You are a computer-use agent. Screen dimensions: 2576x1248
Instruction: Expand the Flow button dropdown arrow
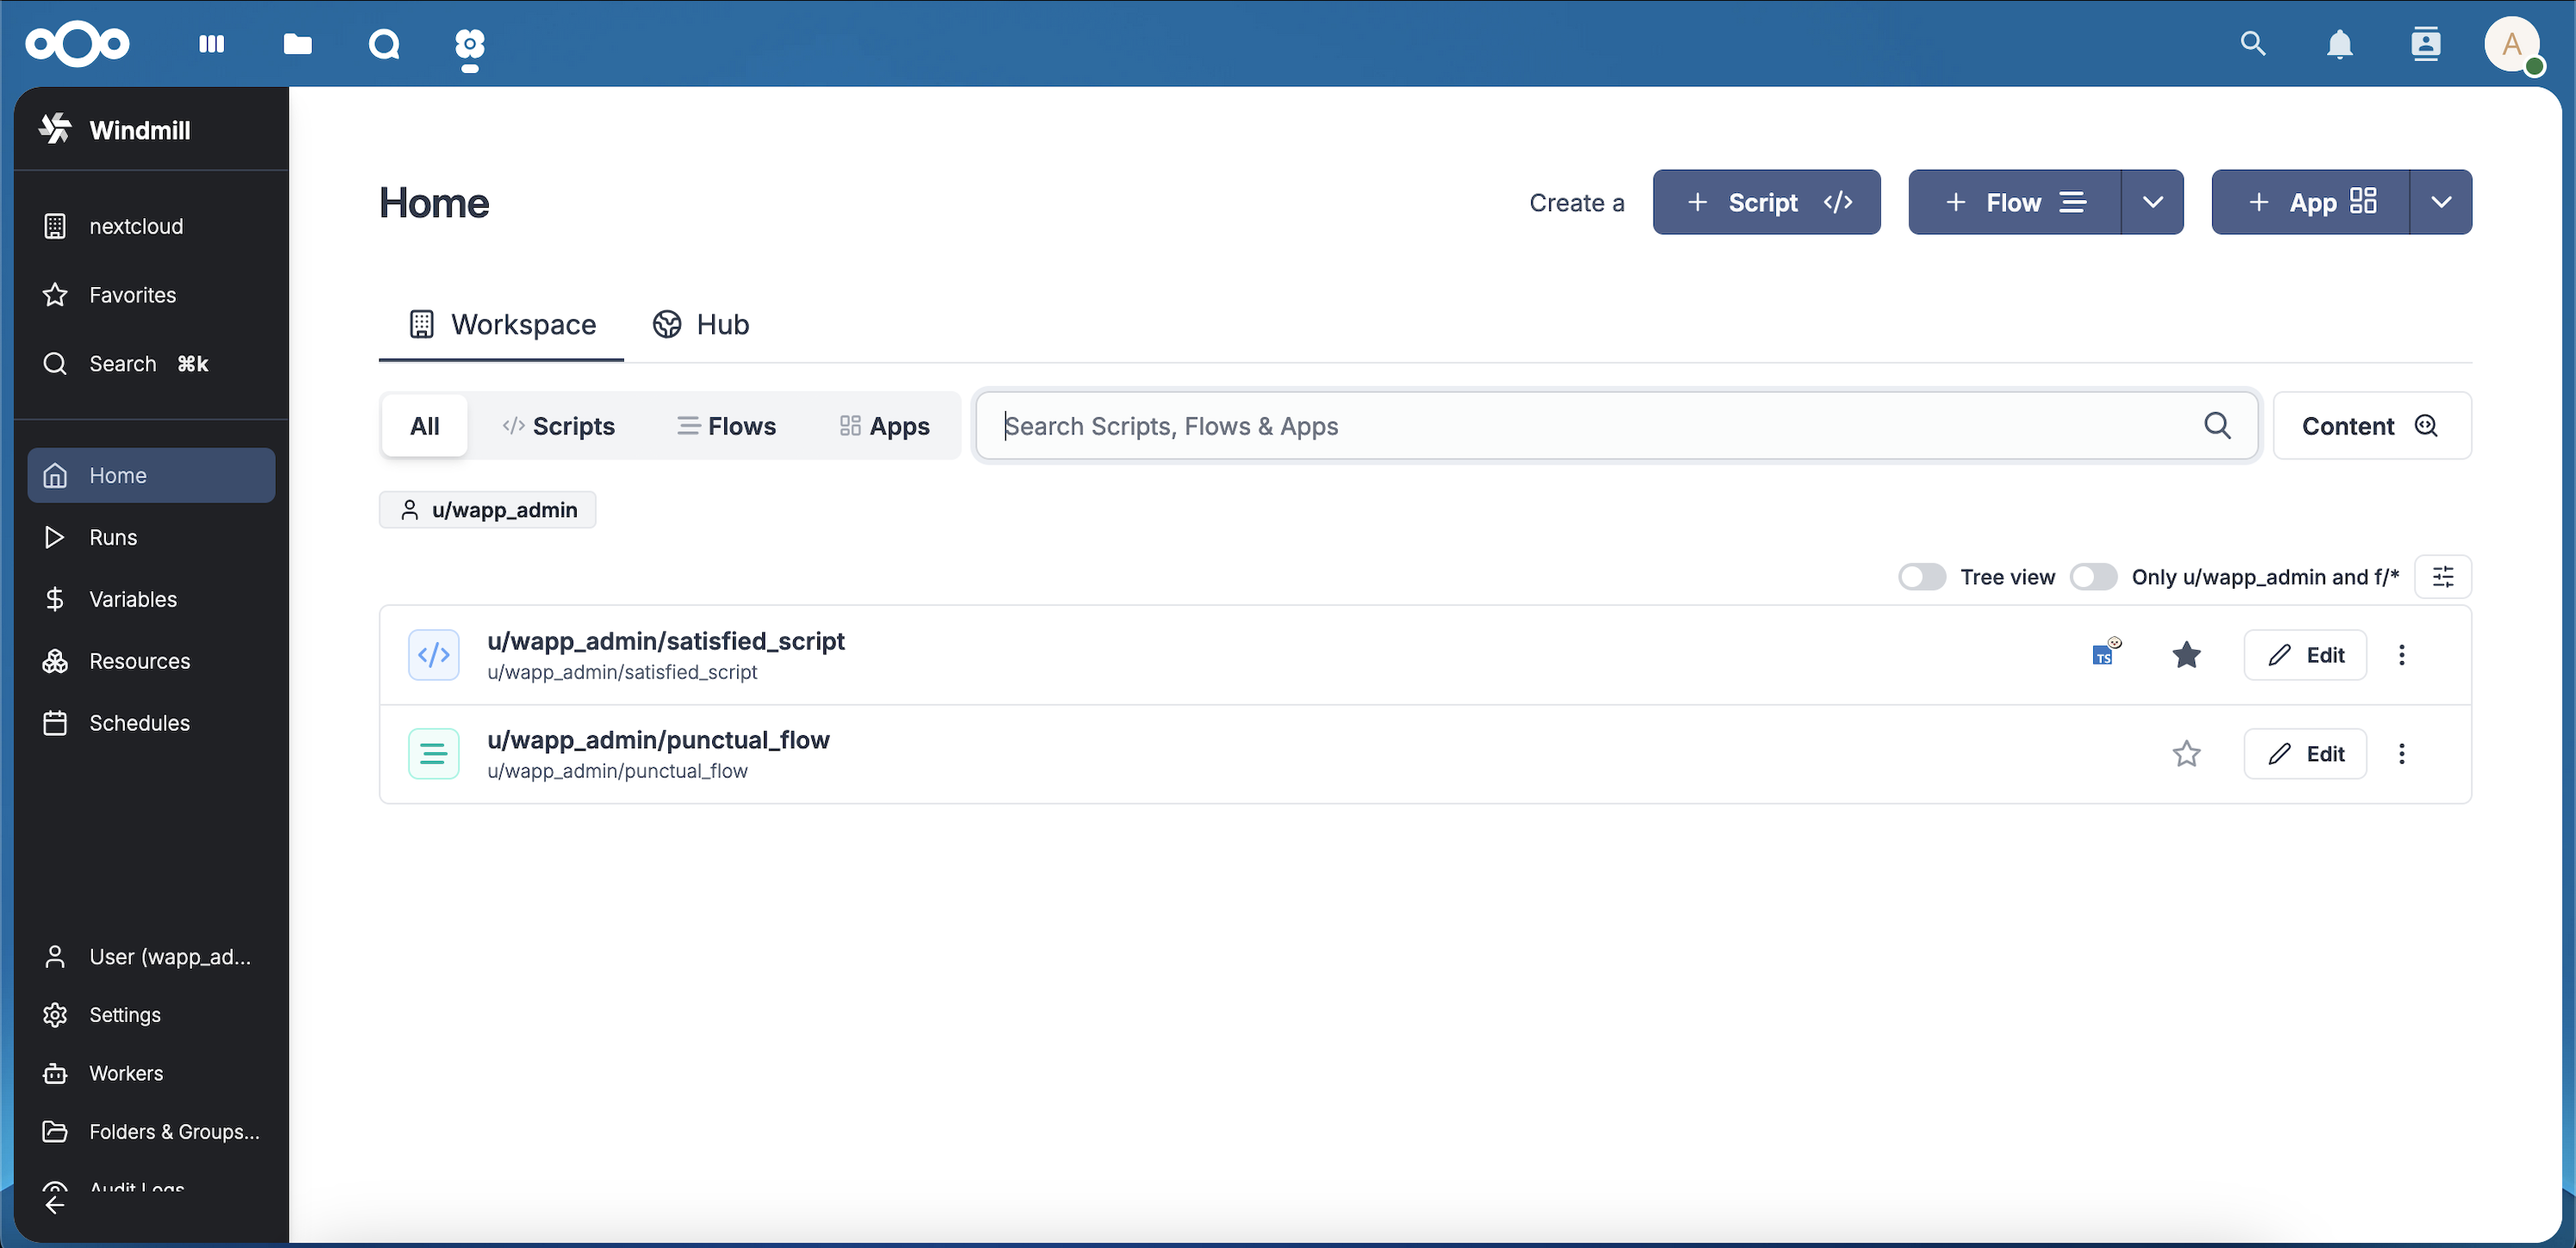tap(2152, 202)
